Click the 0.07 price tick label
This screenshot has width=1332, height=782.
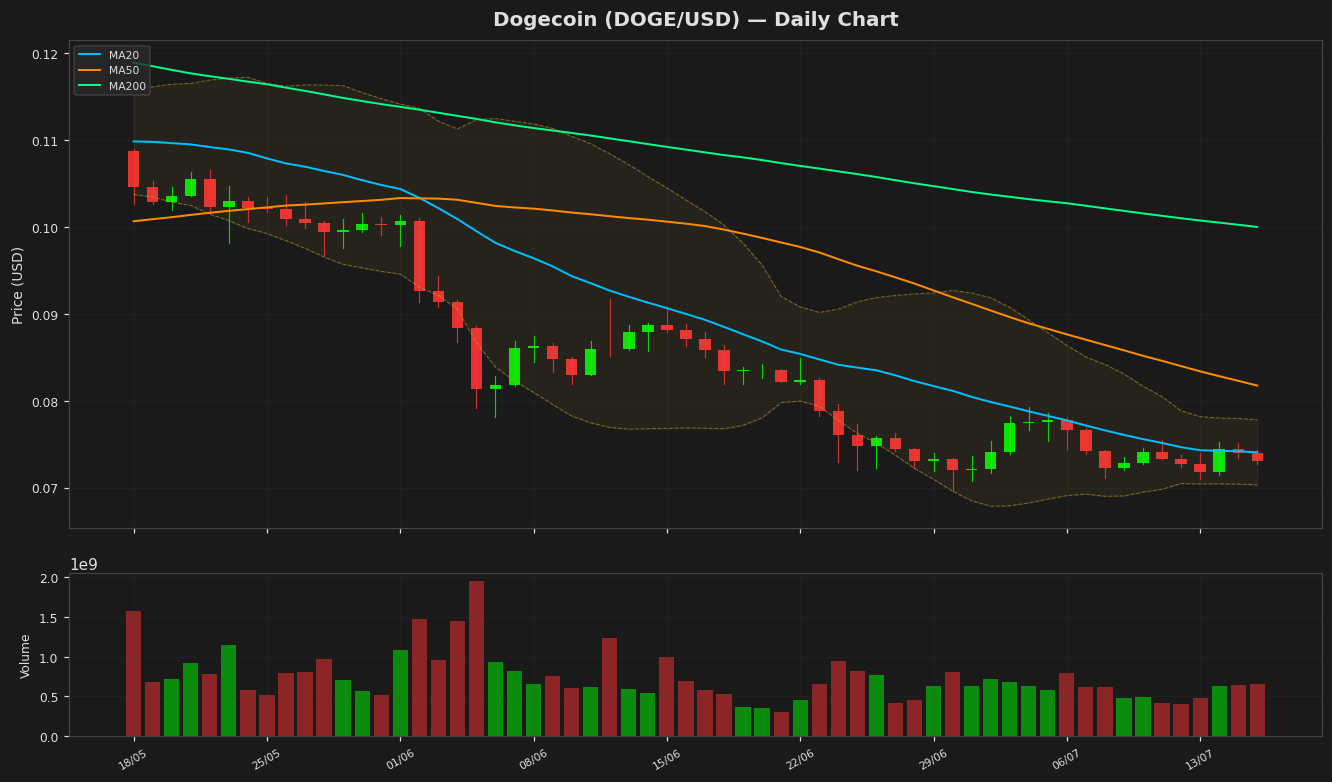tap(43, 488)
